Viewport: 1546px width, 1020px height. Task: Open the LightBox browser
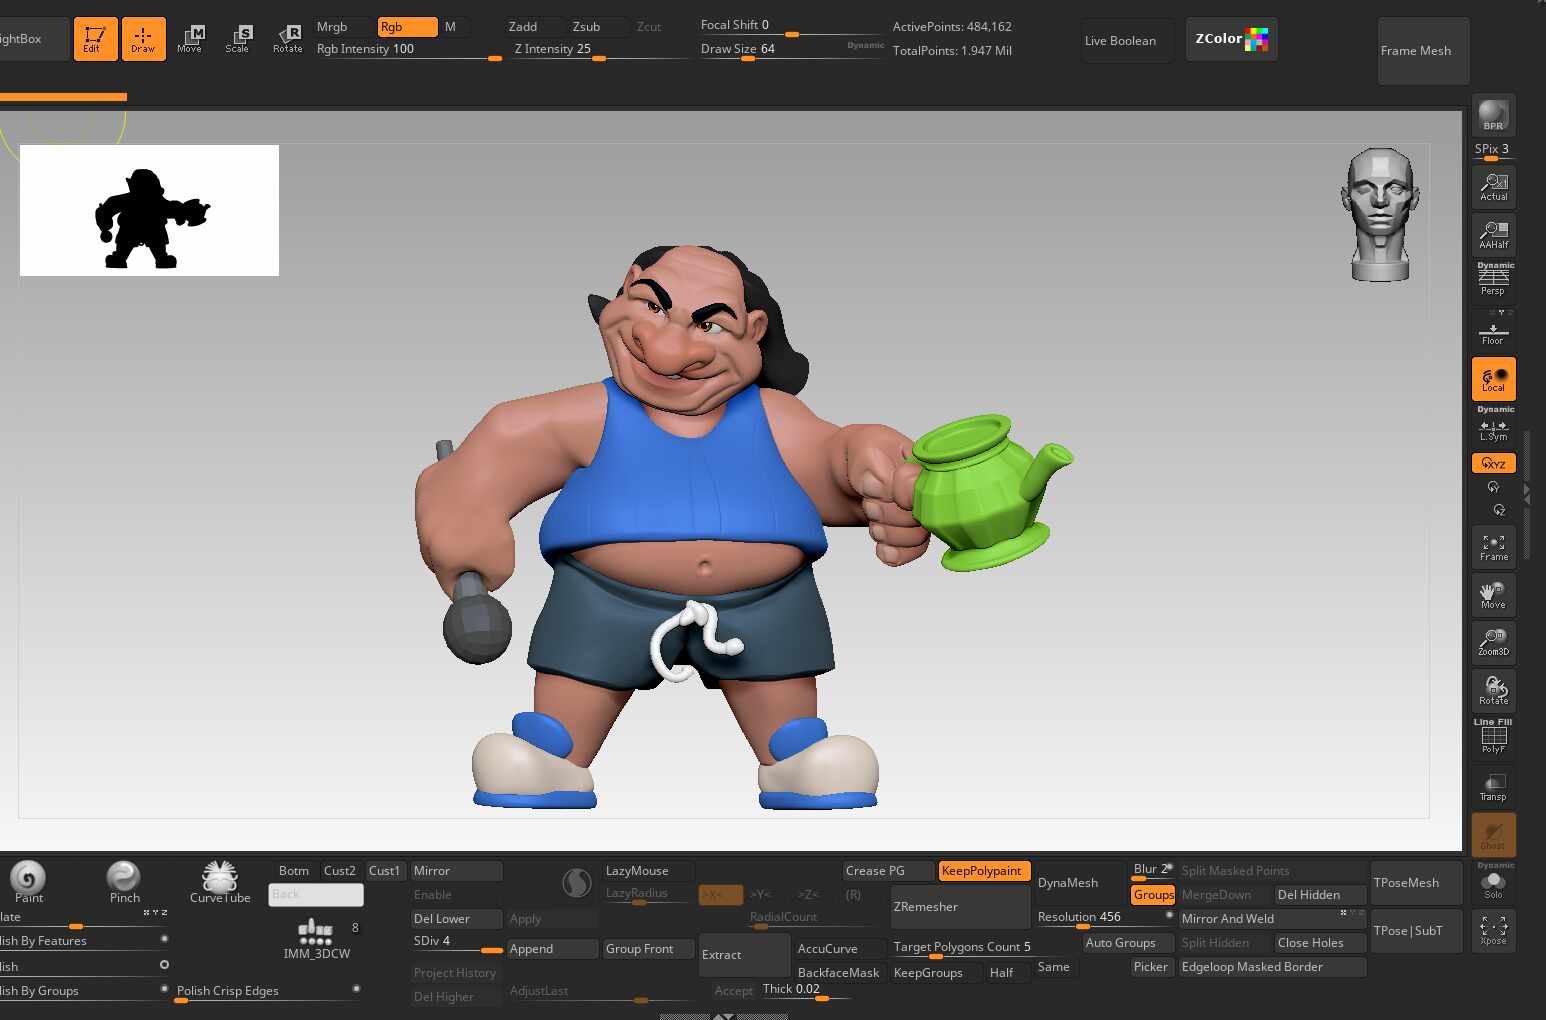pyautogui.click(x=34, y=39)
